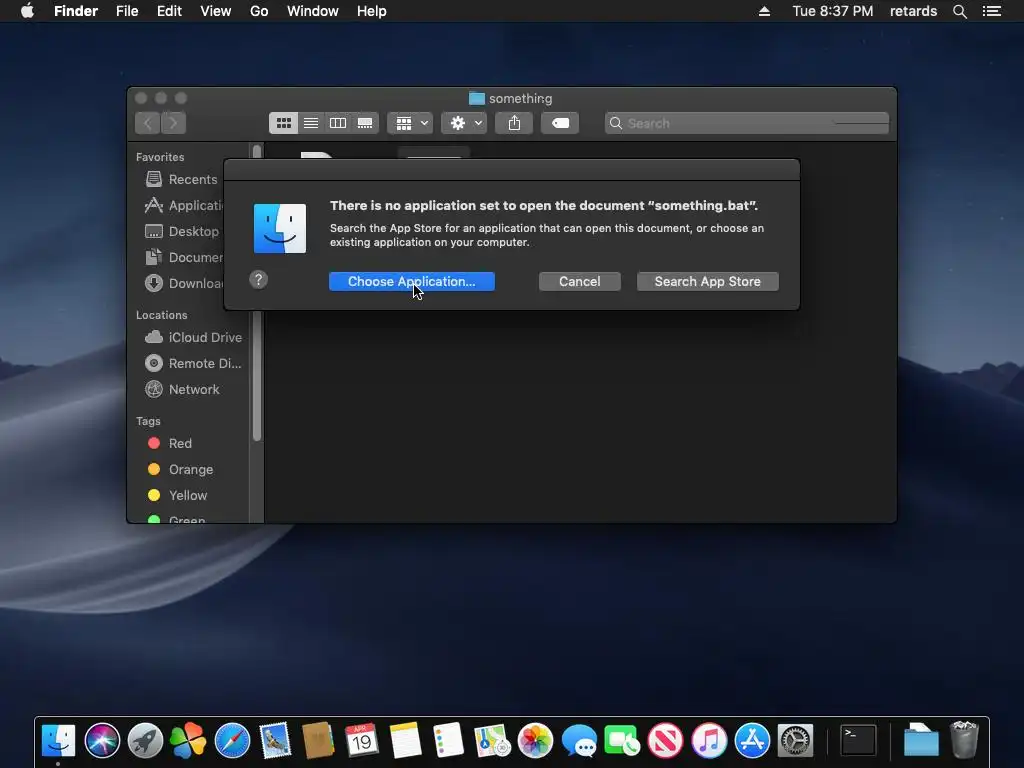Screen dimensions: 1024x768
Task: Click the date and time in menu bar
Action: (x=833, y=11)
